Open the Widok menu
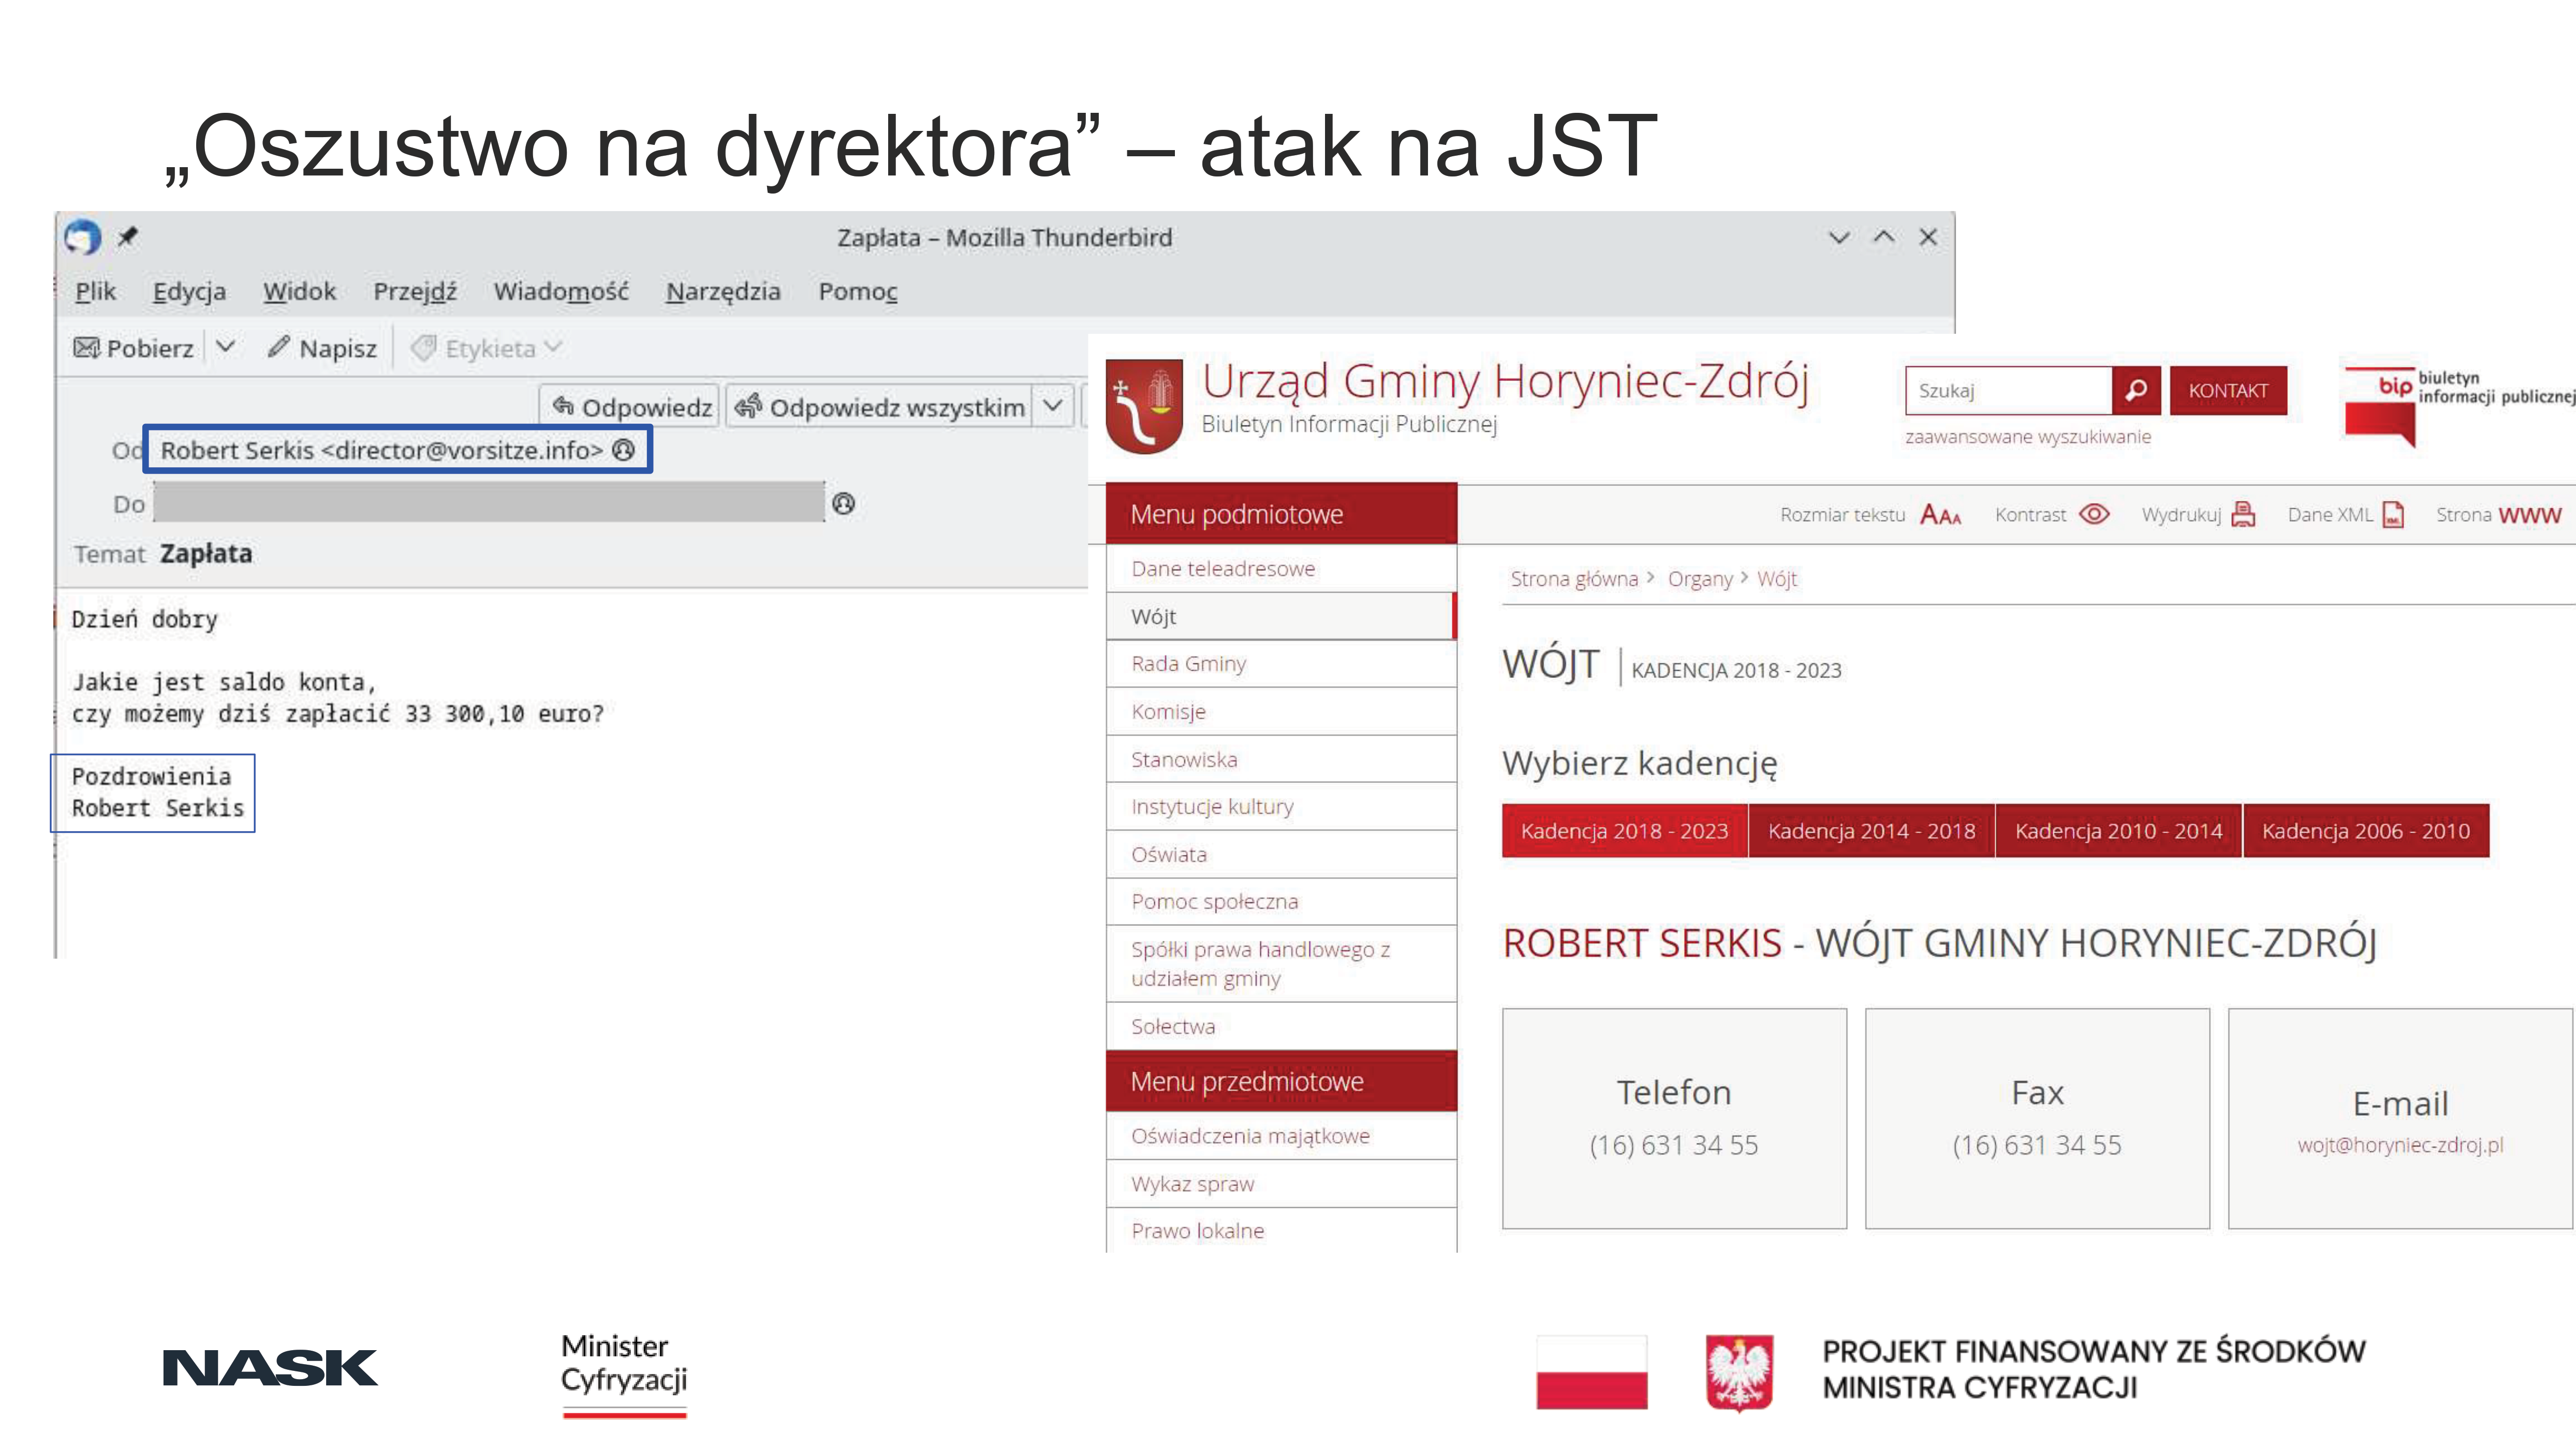 pyautogui.click(x=299, y=291)
